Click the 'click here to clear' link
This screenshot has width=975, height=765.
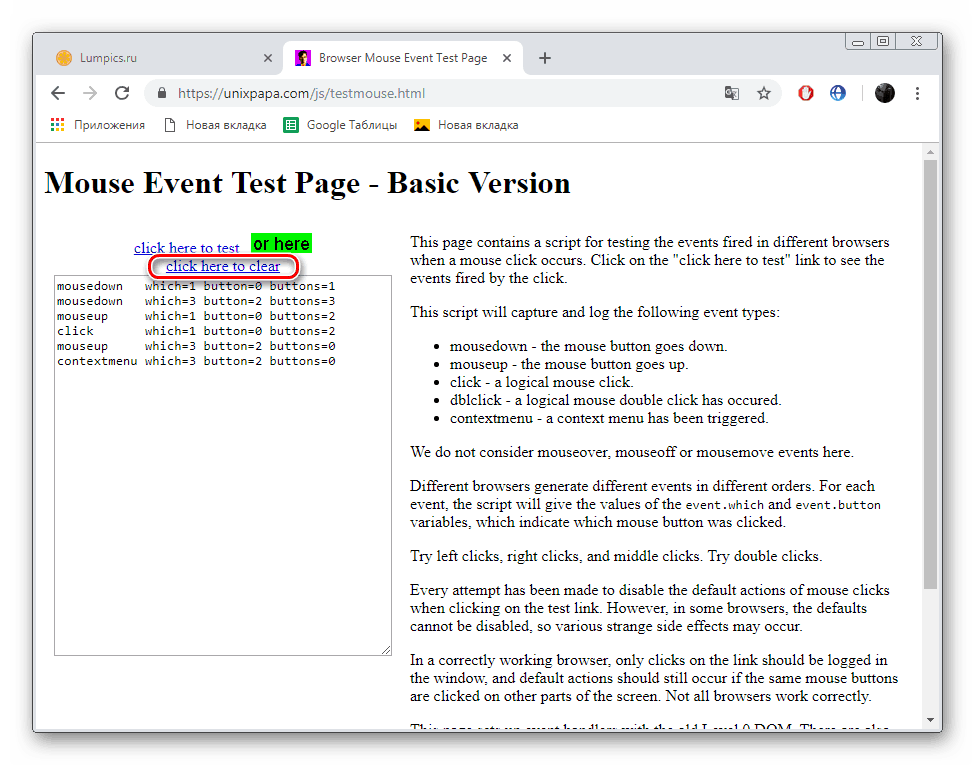coord(223,267)
